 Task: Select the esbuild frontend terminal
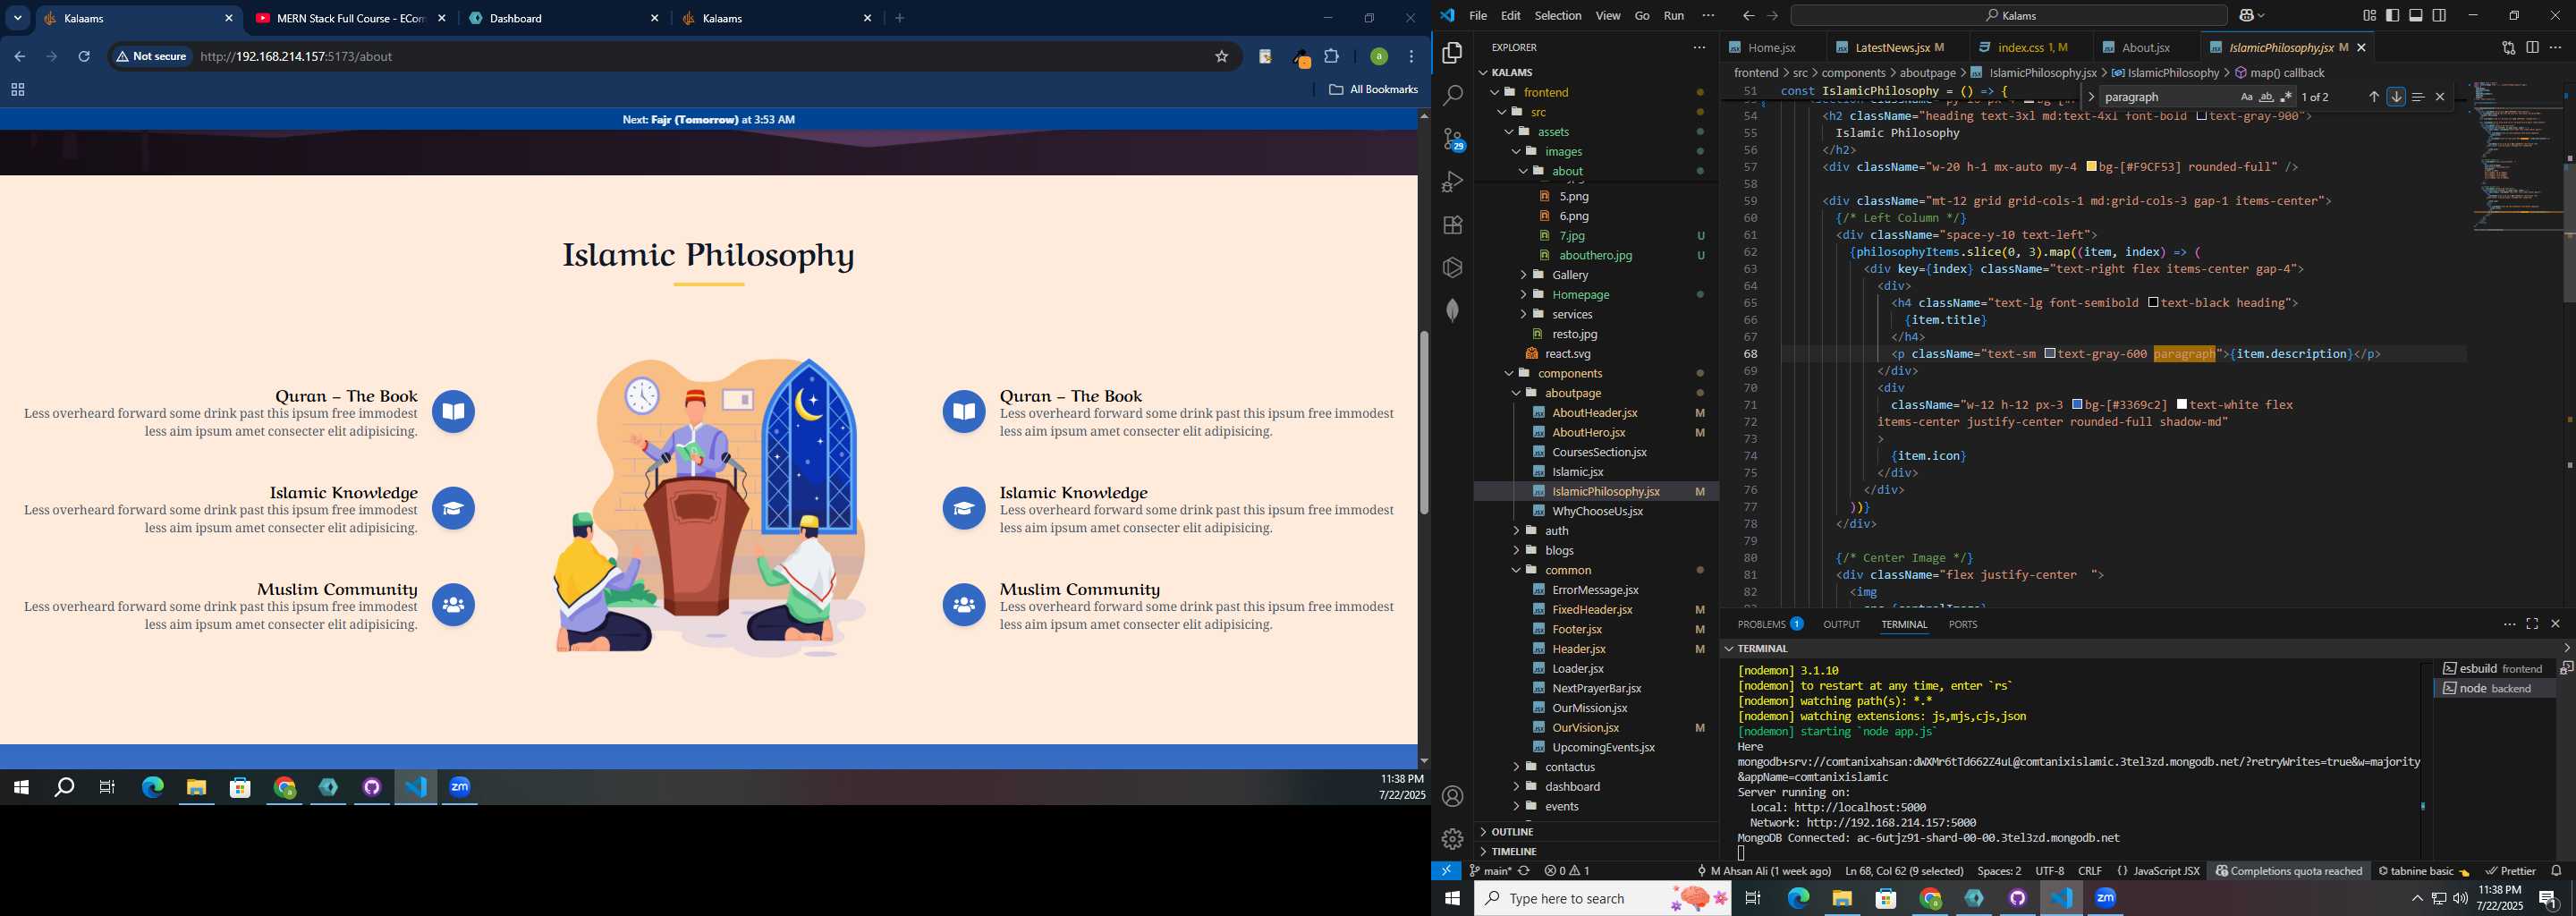(2494, 669)
